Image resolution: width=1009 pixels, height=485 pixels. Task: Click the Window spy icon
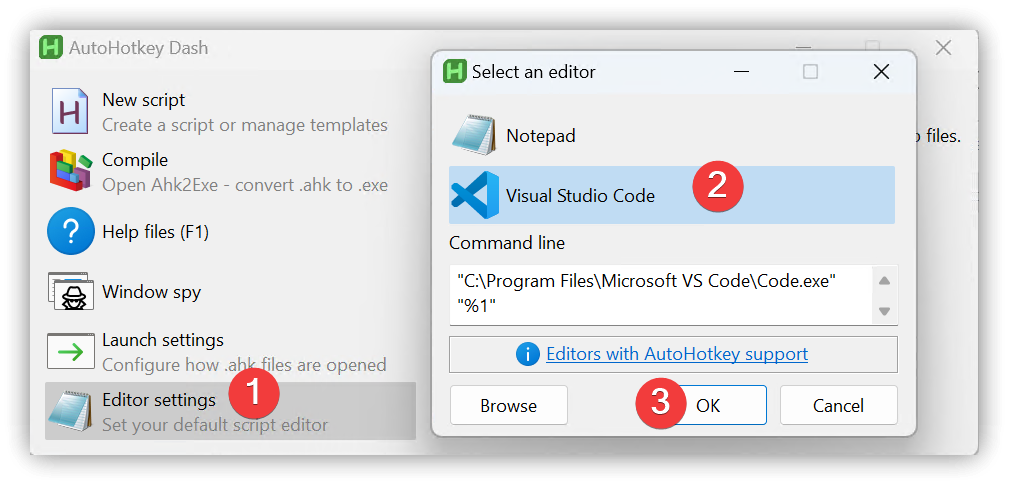pos(71,291)
